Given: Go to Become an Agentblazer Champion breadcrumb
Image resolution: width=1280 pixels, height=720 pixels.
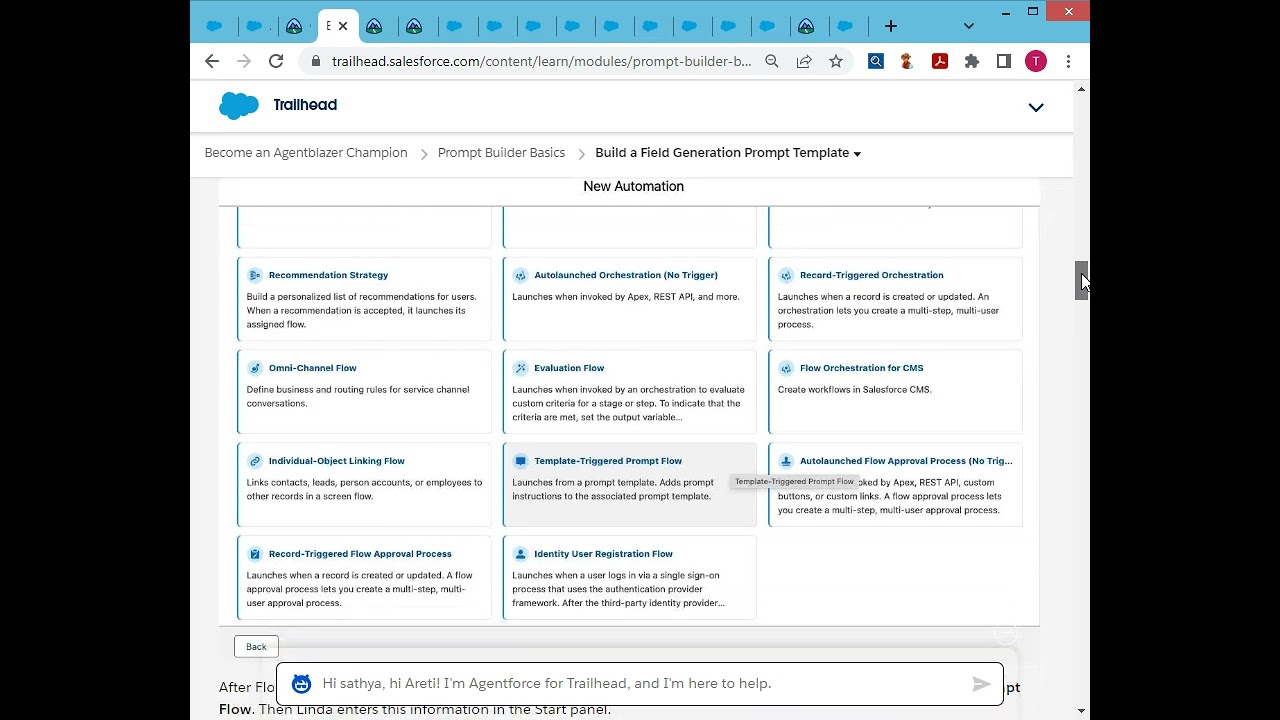Looking at the screenshot, I should (x=306, y=153).
